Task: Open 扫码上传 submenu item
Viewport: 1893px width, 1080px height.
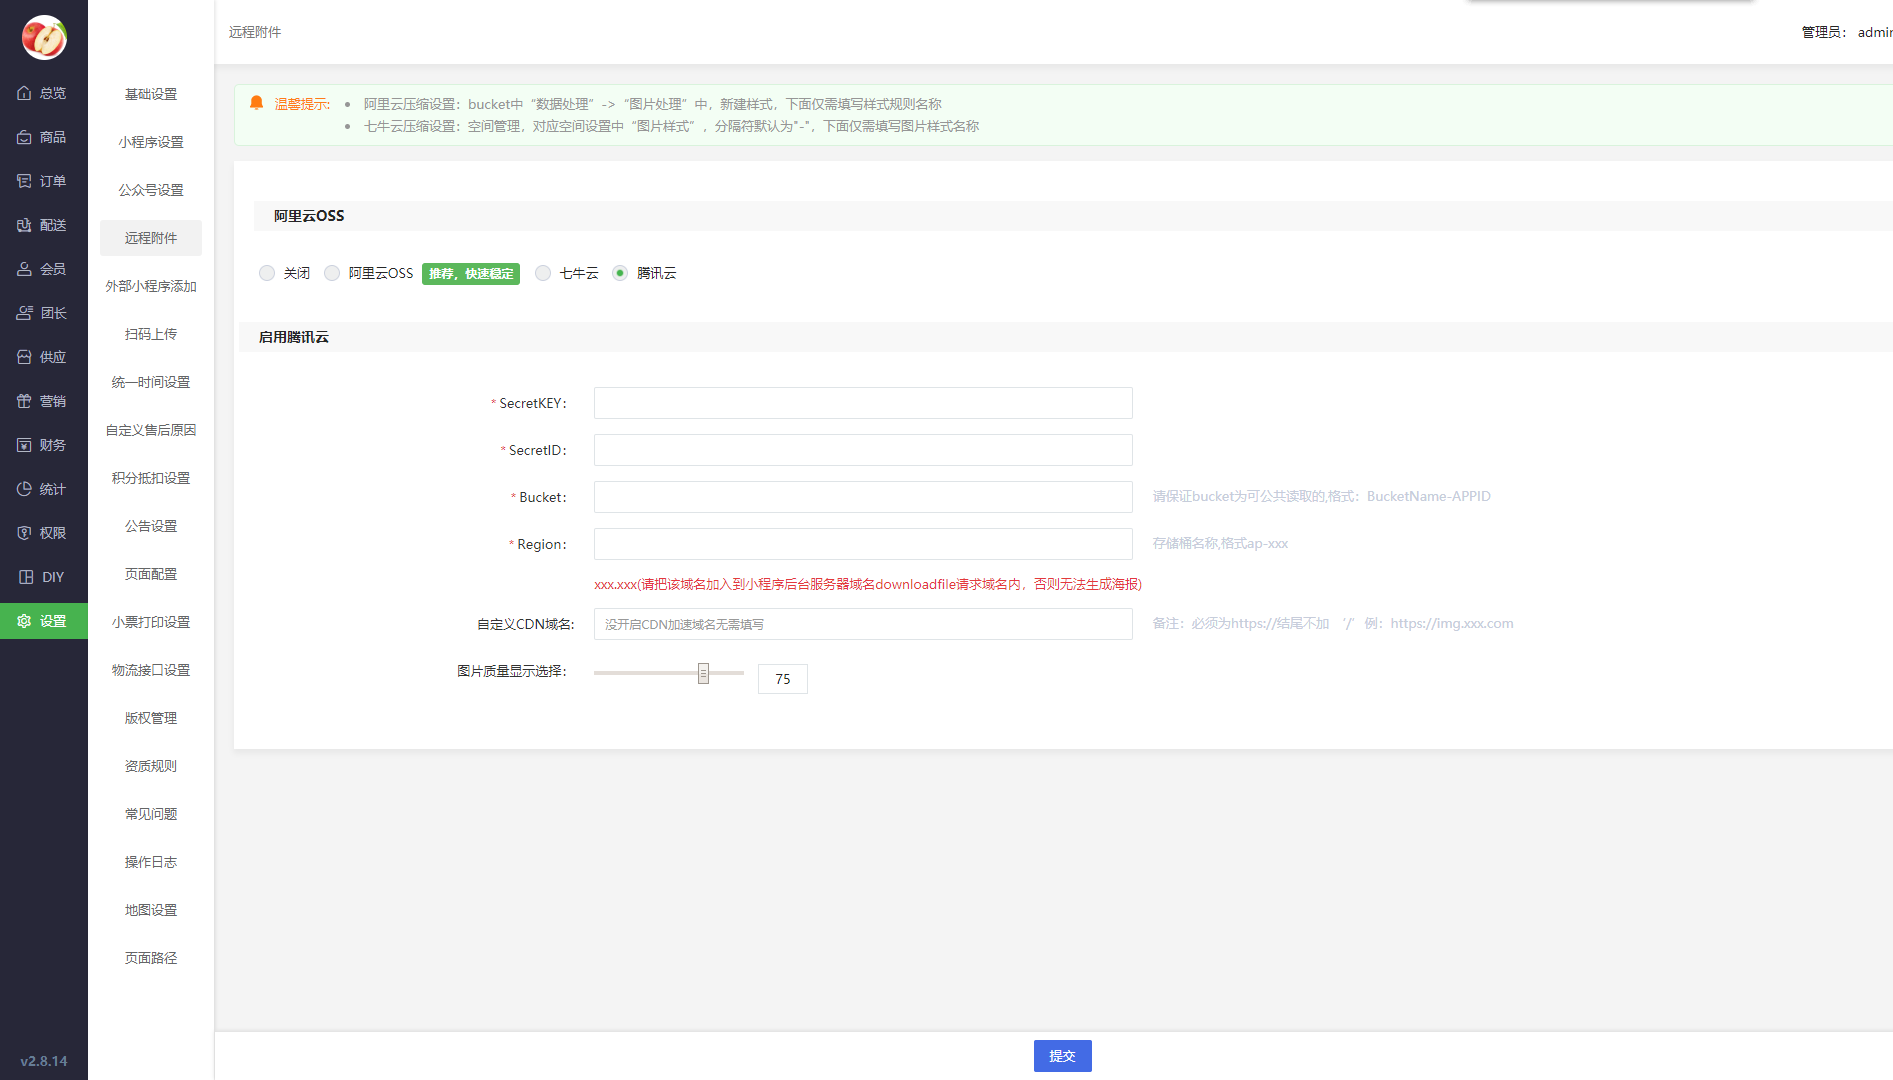Action: click(151, 334)
